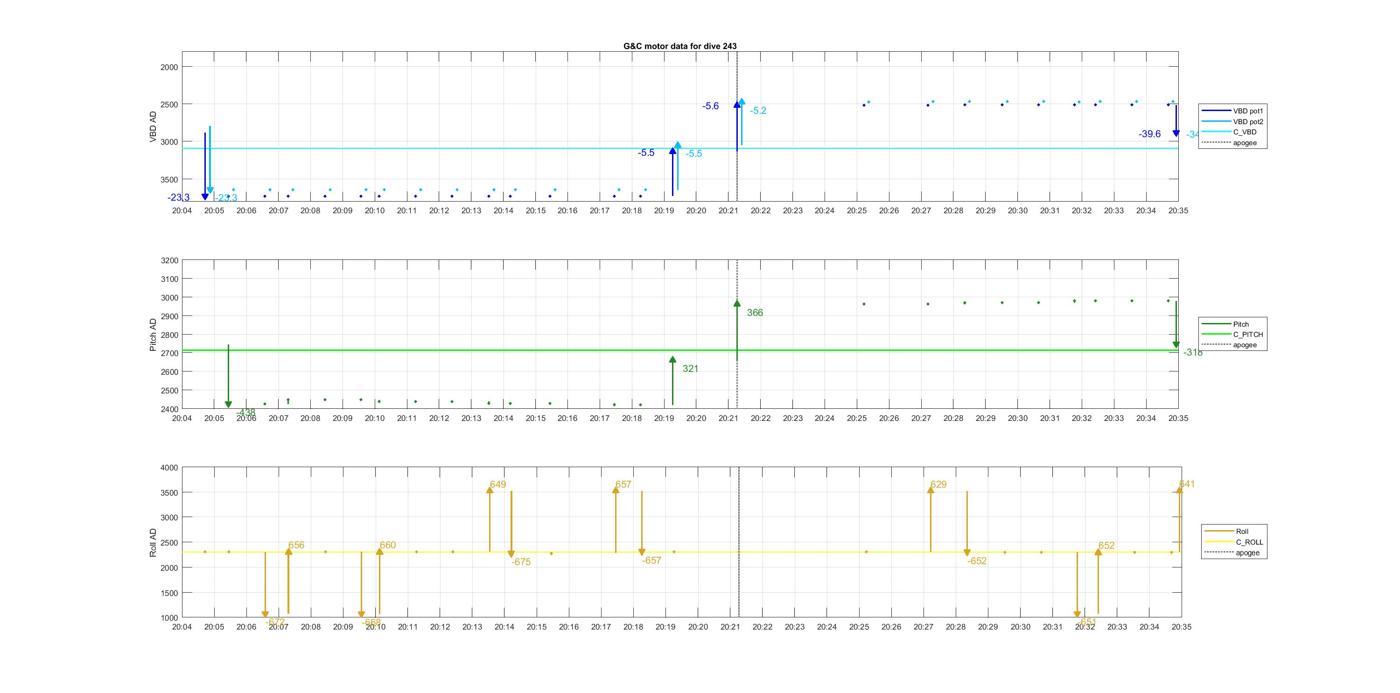Viewport: 1400px width, 693px height.
Task: Click the horizontal C_PITCH green line
Action: (x=680, y=350)
